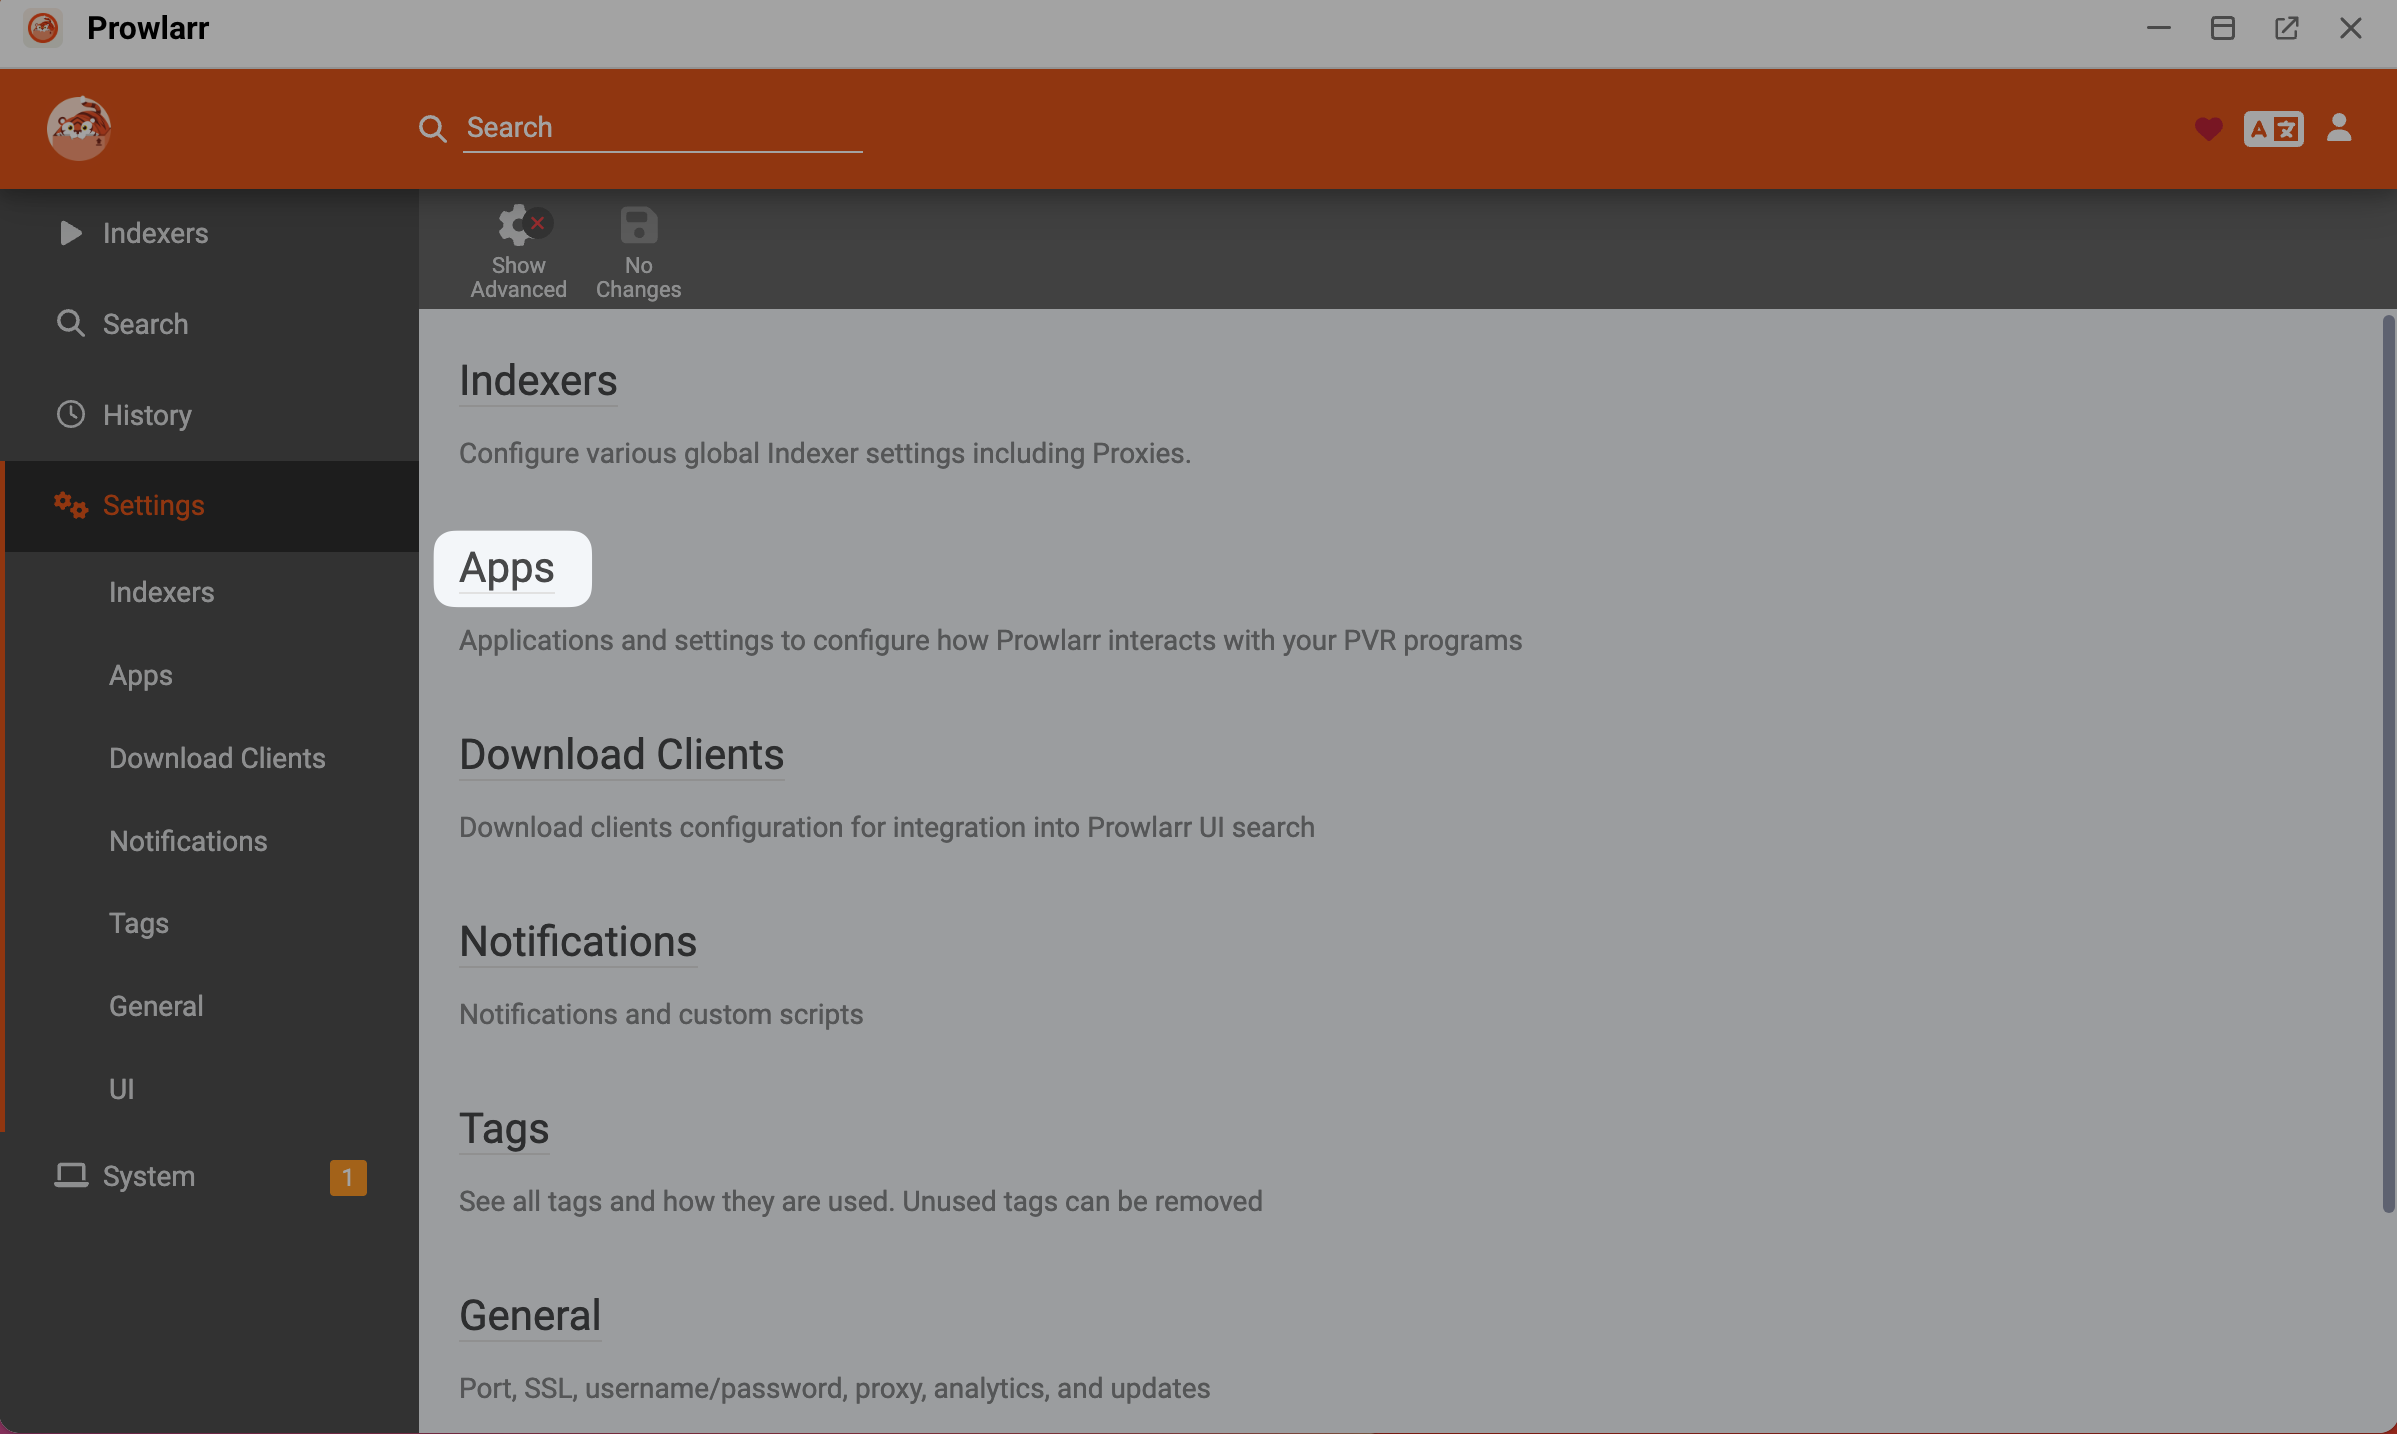Select the Indexers play icon in the sidebar
Viewport: 2397px width, 1434px height.
[70, 233]
